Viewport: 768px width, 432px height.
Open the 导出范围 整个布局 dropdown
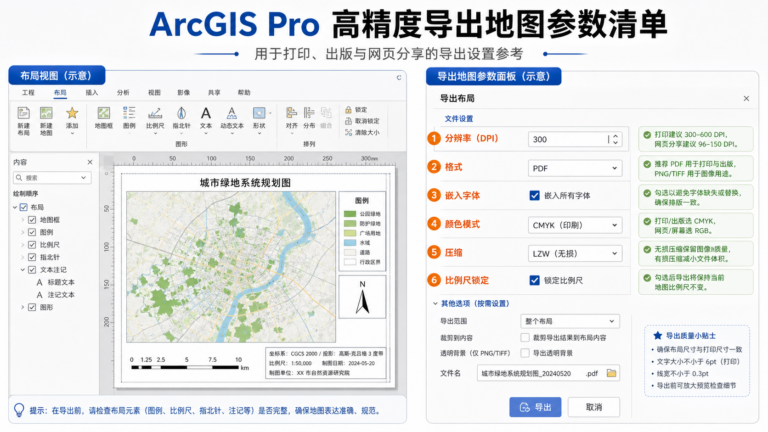[570, 321]
